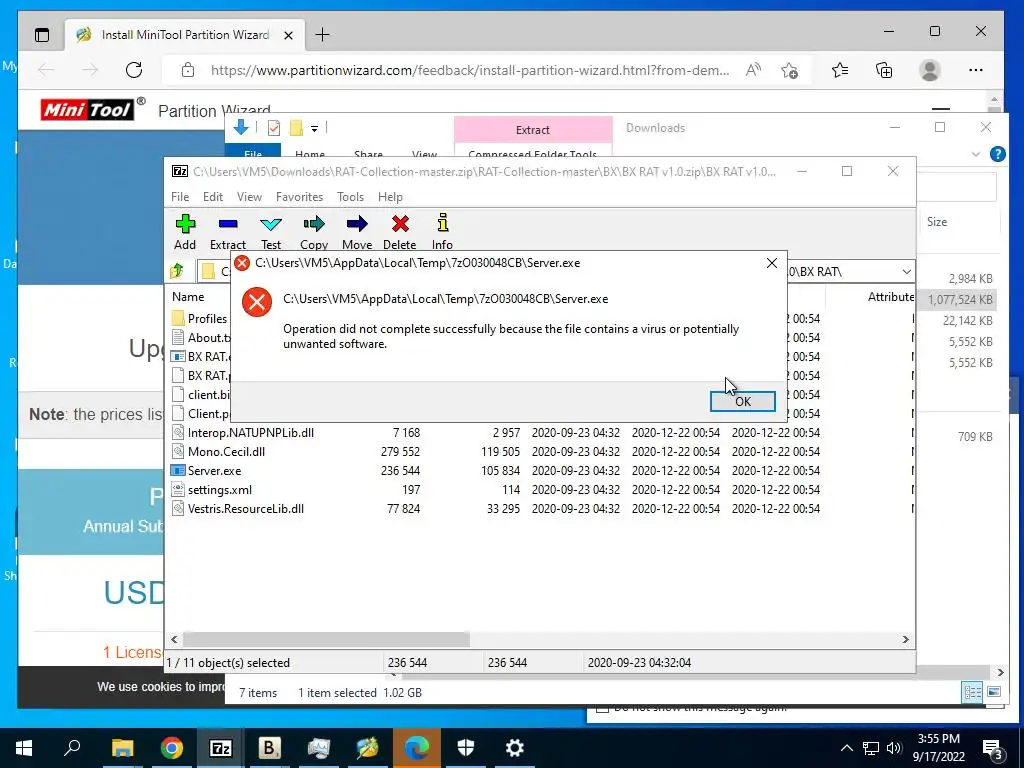The width and height of the screenshot is (1024, 768).
Task: Switch to 7-Zip in the taskbar
Action: tap(220, 747)
